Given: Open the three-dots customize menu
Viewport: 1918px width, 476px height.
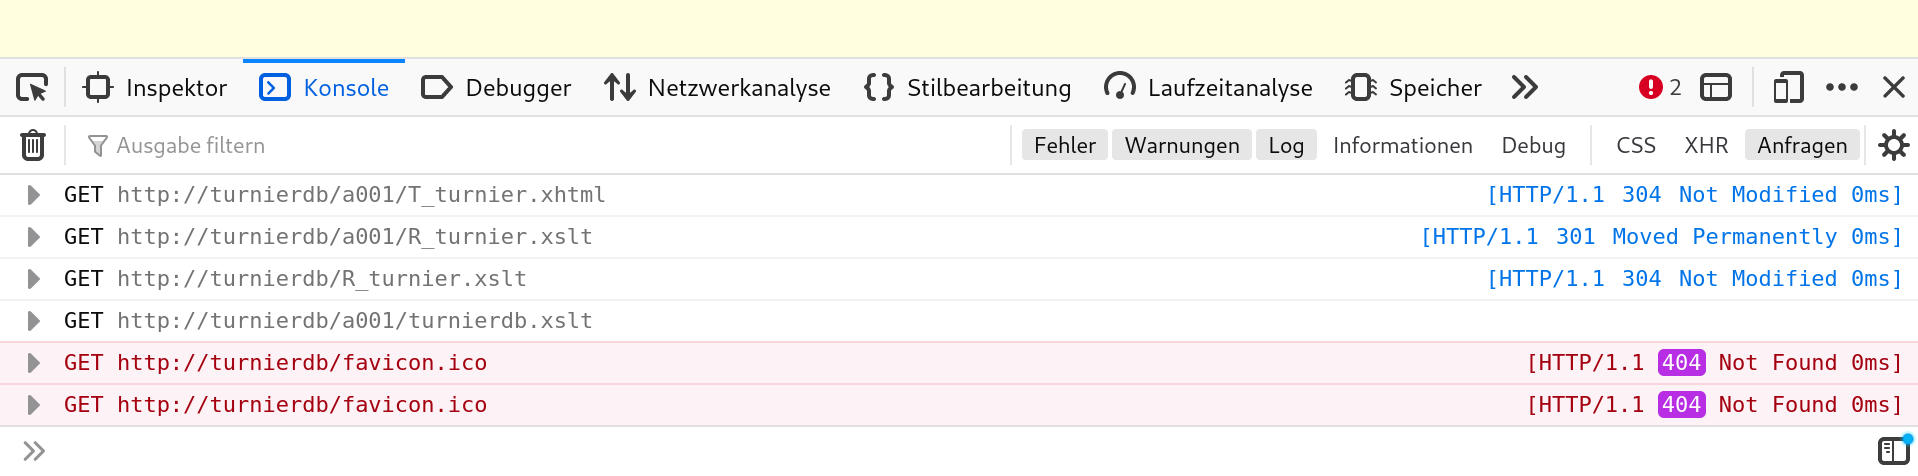Looking at the screenshot, I should (1842, 88).
